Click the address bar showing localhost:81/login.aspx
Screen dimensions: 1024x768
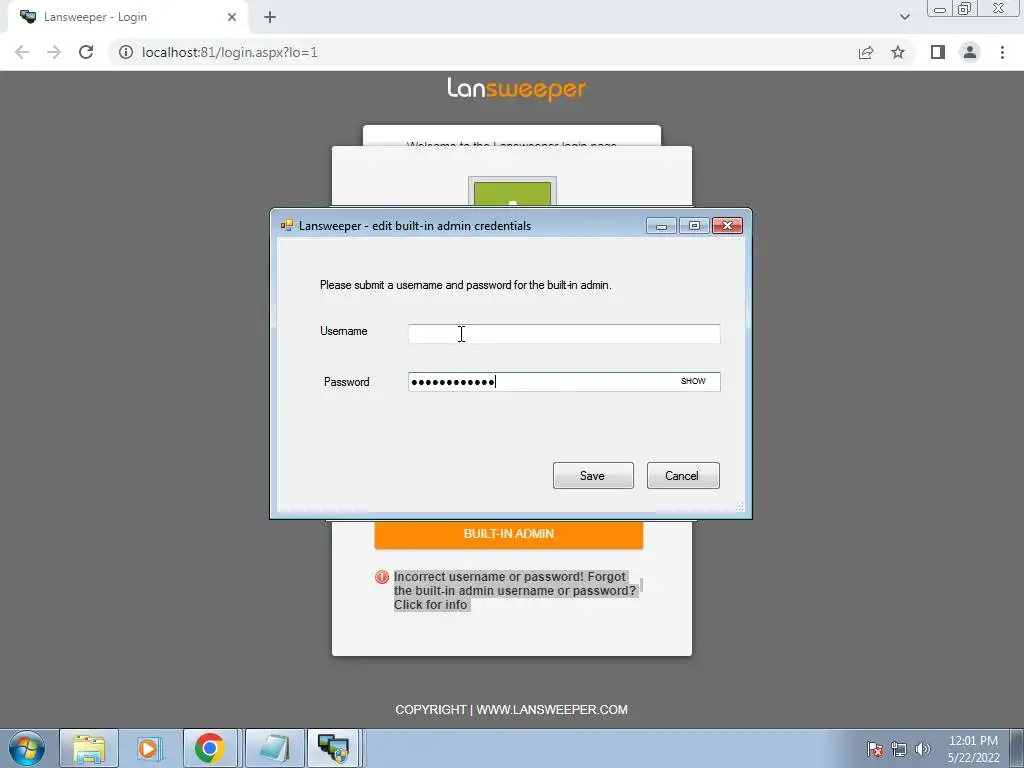coord(230,52)
